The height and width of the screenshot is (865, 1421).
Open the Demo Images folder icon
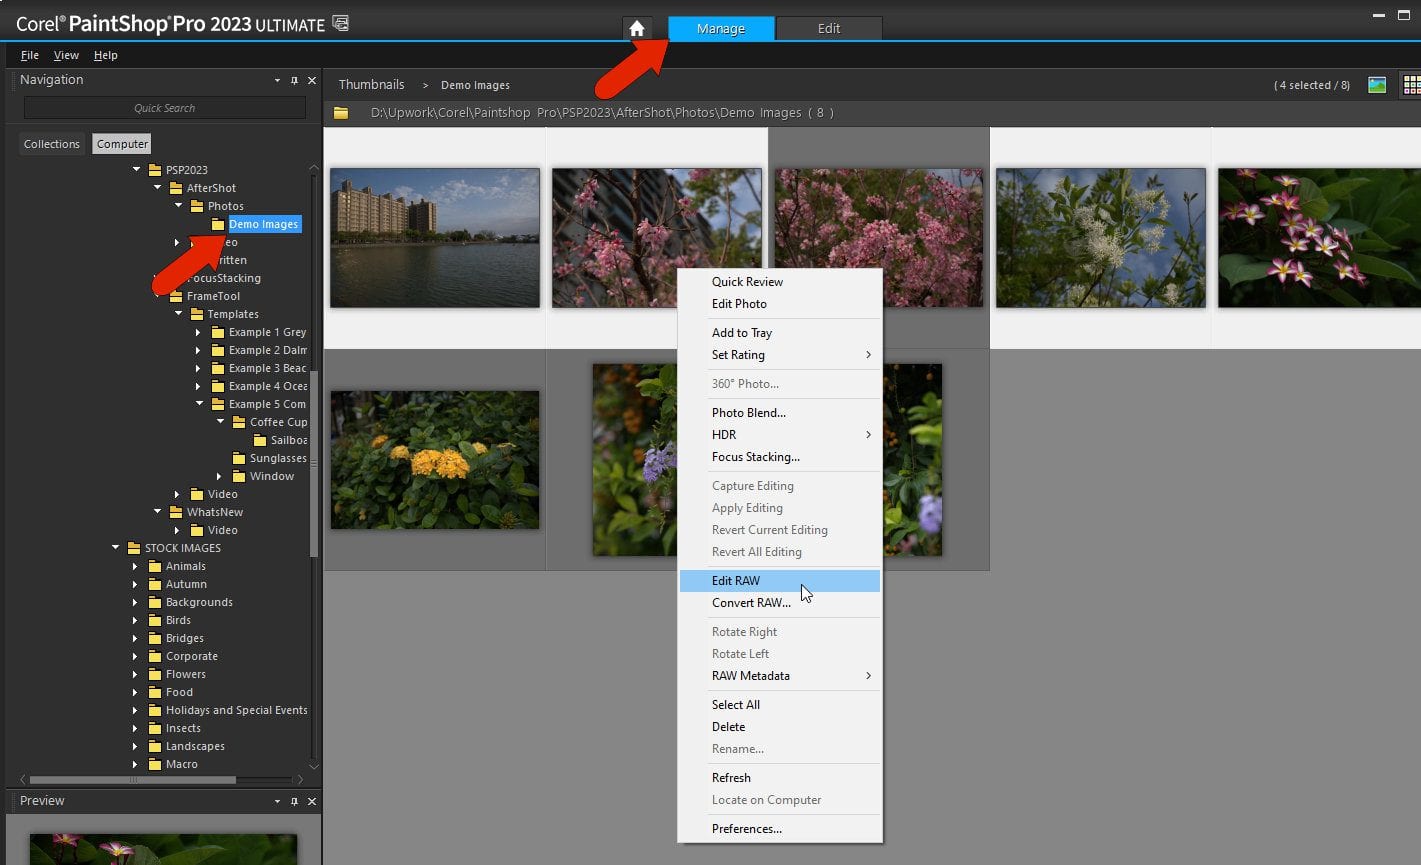(x=218, y=224)
